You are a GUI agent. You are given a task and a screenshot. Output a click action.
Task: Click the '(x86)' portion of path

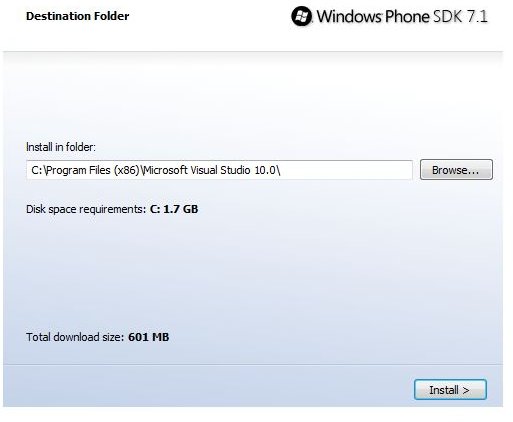(x=126, y=170)
